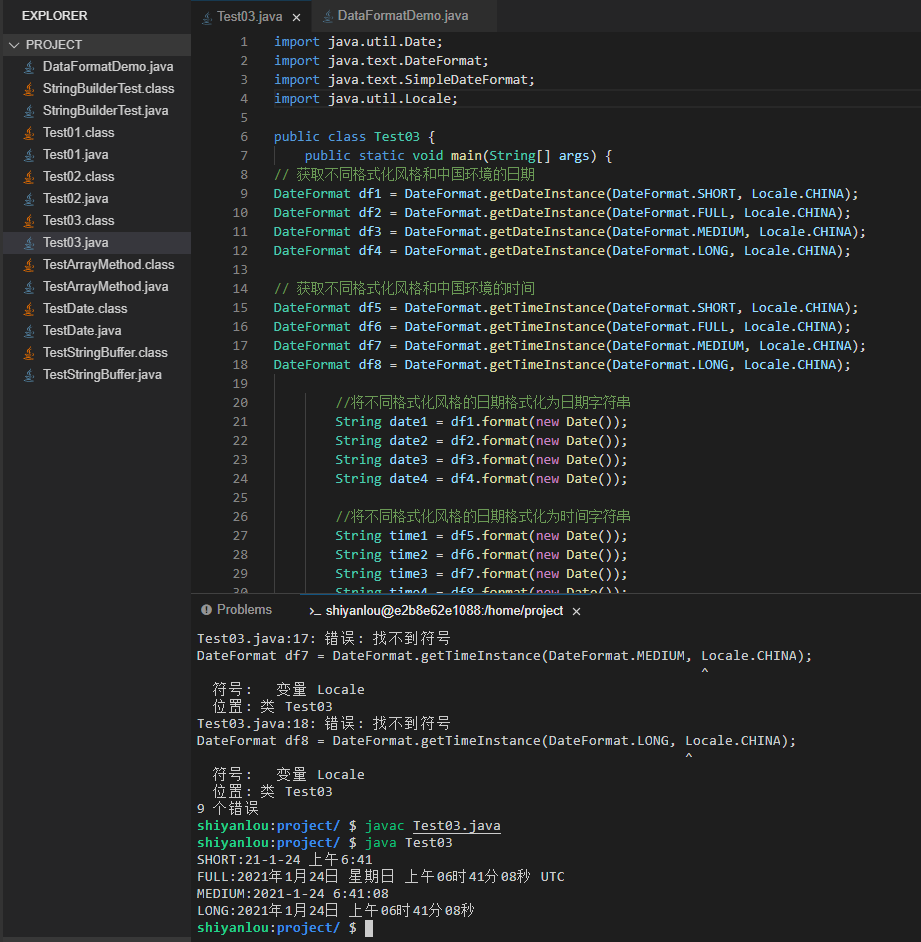921x942 pixels.
Task: Click the 'Test03.java:17' error message in terminal
Action: 324,638
